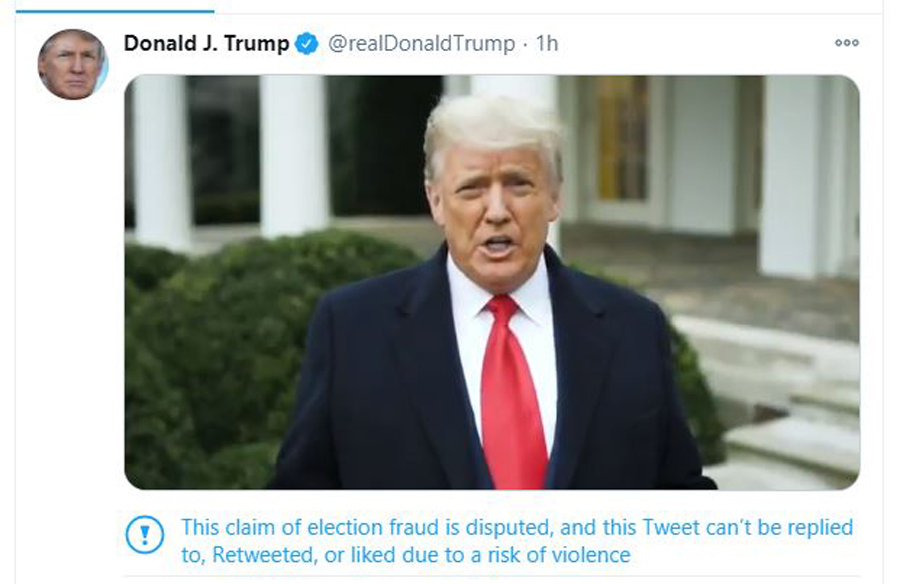This screenshot has width=900, height=584.
Task: Click the blue verified checkmark badge
Action: tap(306, 44)
